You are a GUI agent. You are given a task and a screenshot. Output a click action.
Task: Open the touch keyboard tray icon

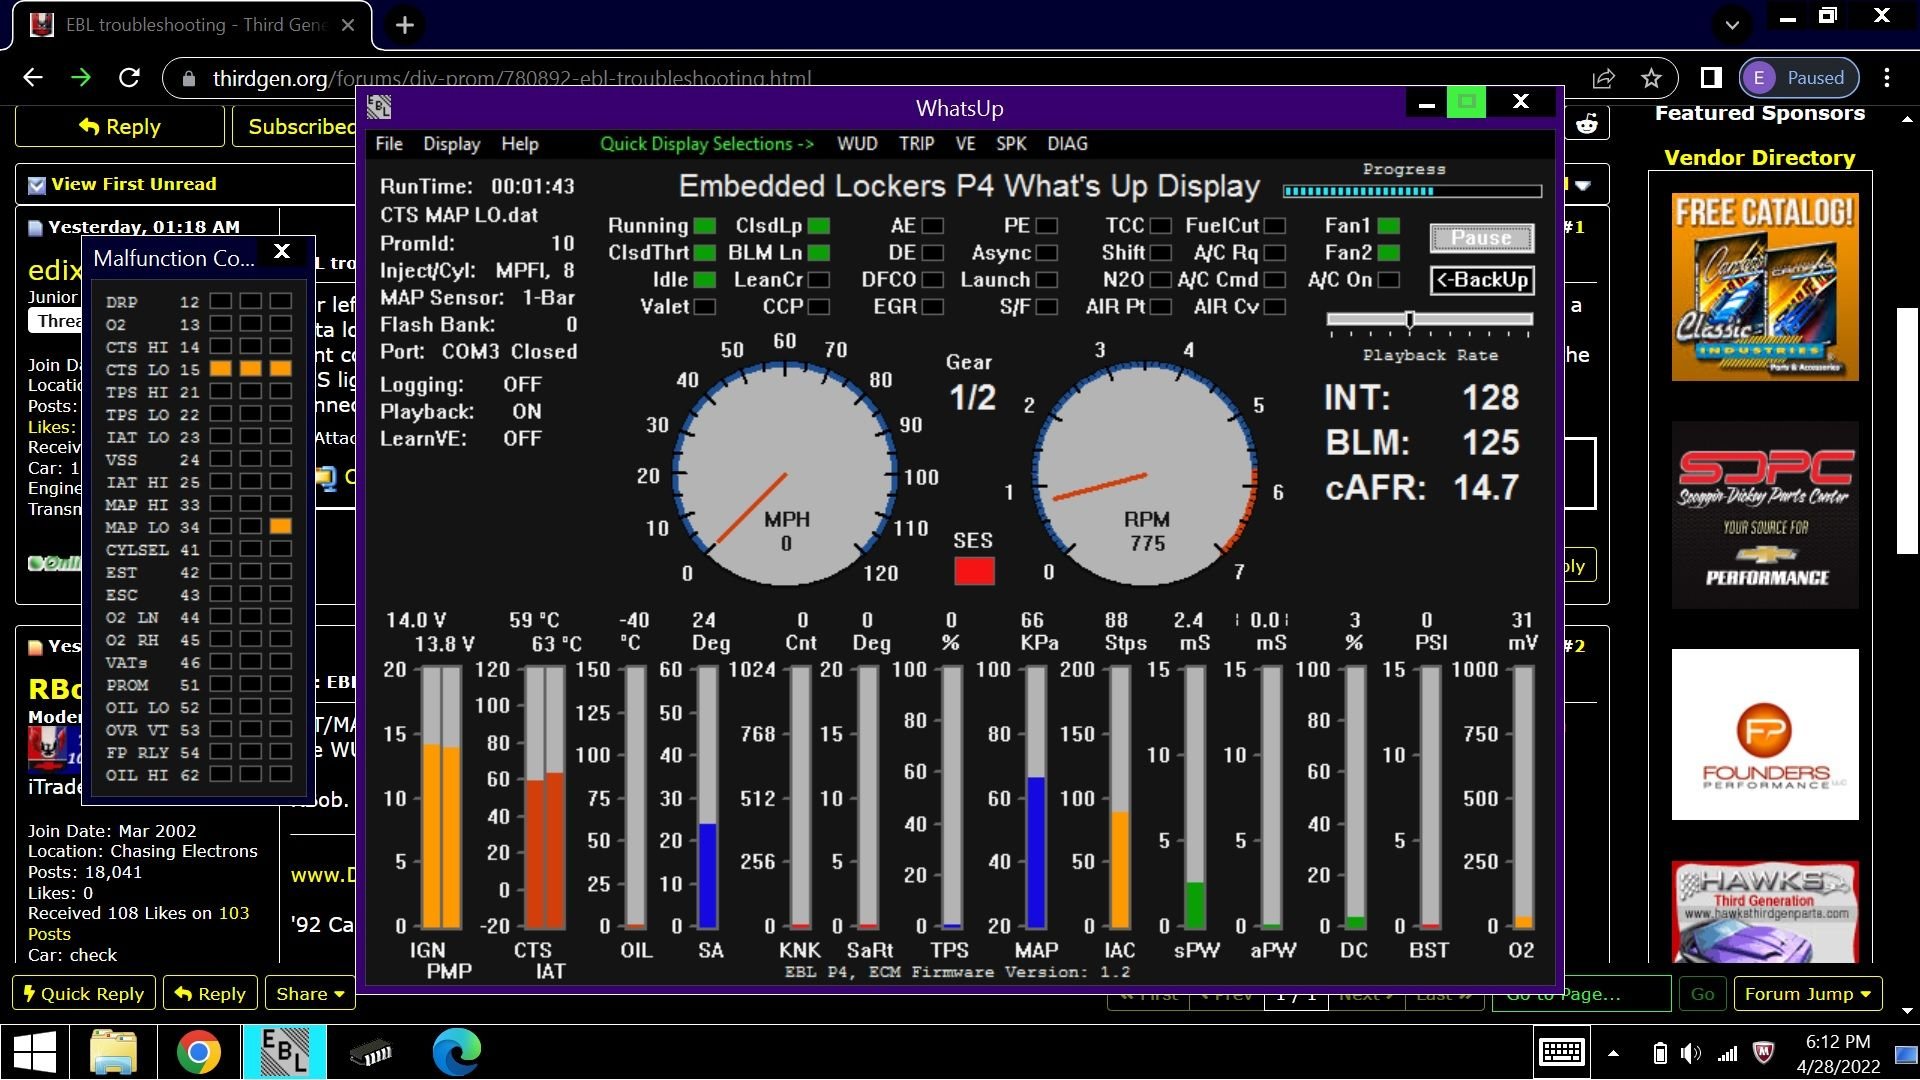tap(1561, 1052)
